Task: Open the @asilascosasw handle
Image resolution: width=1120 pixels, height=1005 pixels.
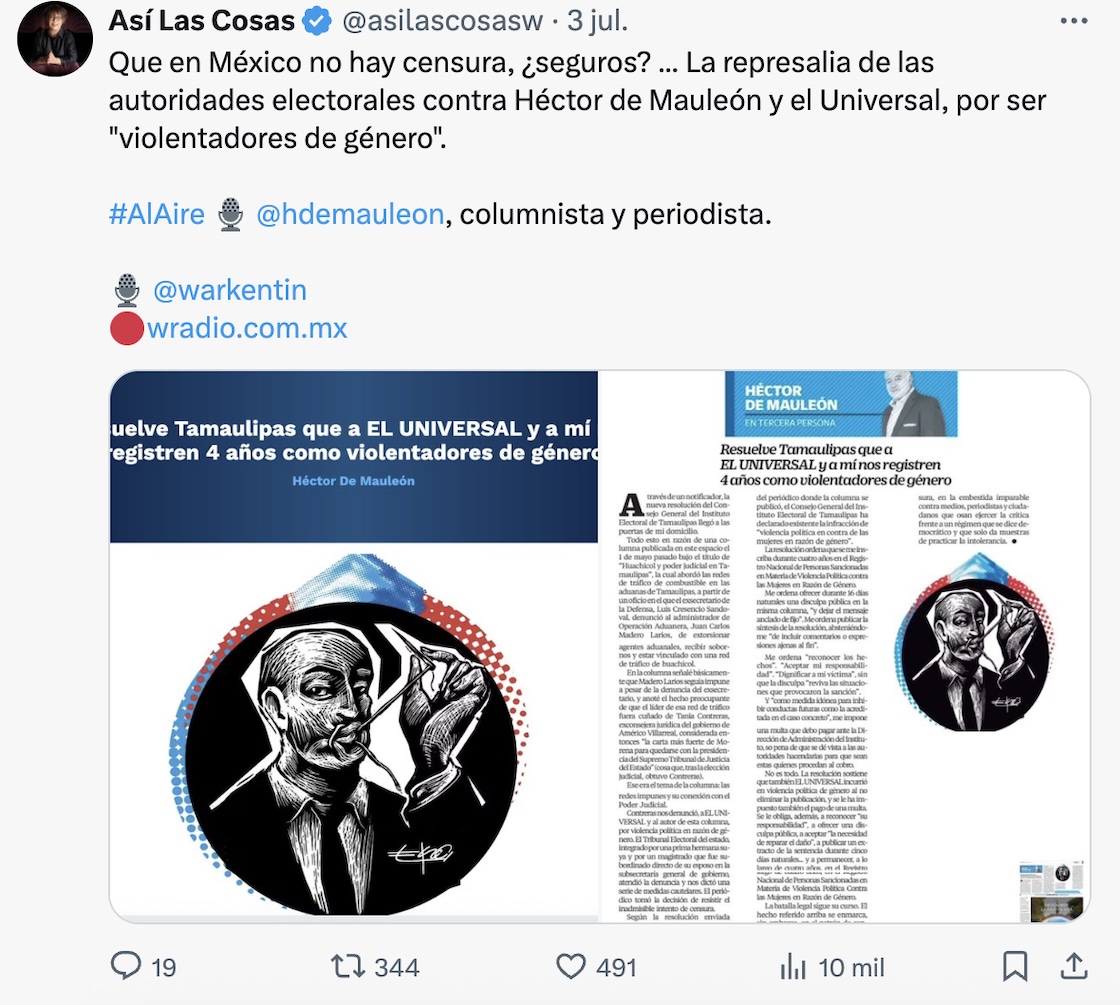Action: click(443, 21)
